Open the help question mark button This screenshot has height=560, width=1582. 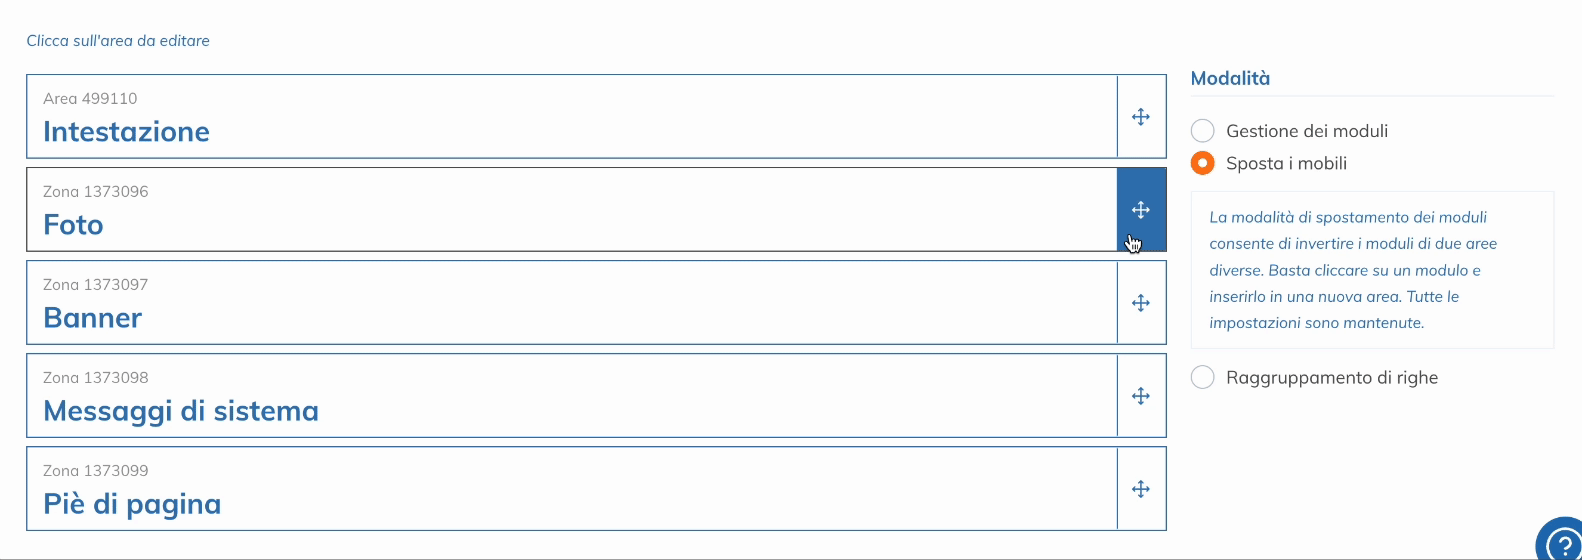1560,541
